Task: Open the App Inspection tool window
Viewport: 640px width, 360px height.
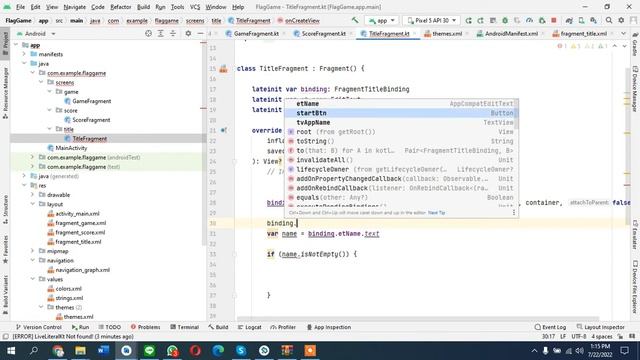Action: point(329,327)
